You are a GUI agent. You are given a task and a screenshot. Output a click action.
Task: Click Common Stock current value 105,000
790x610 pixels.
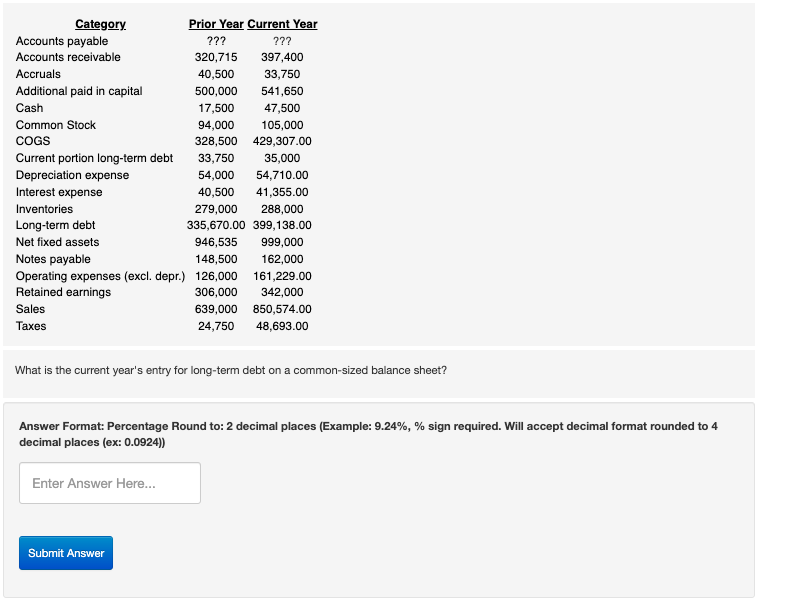coord(282,125)
